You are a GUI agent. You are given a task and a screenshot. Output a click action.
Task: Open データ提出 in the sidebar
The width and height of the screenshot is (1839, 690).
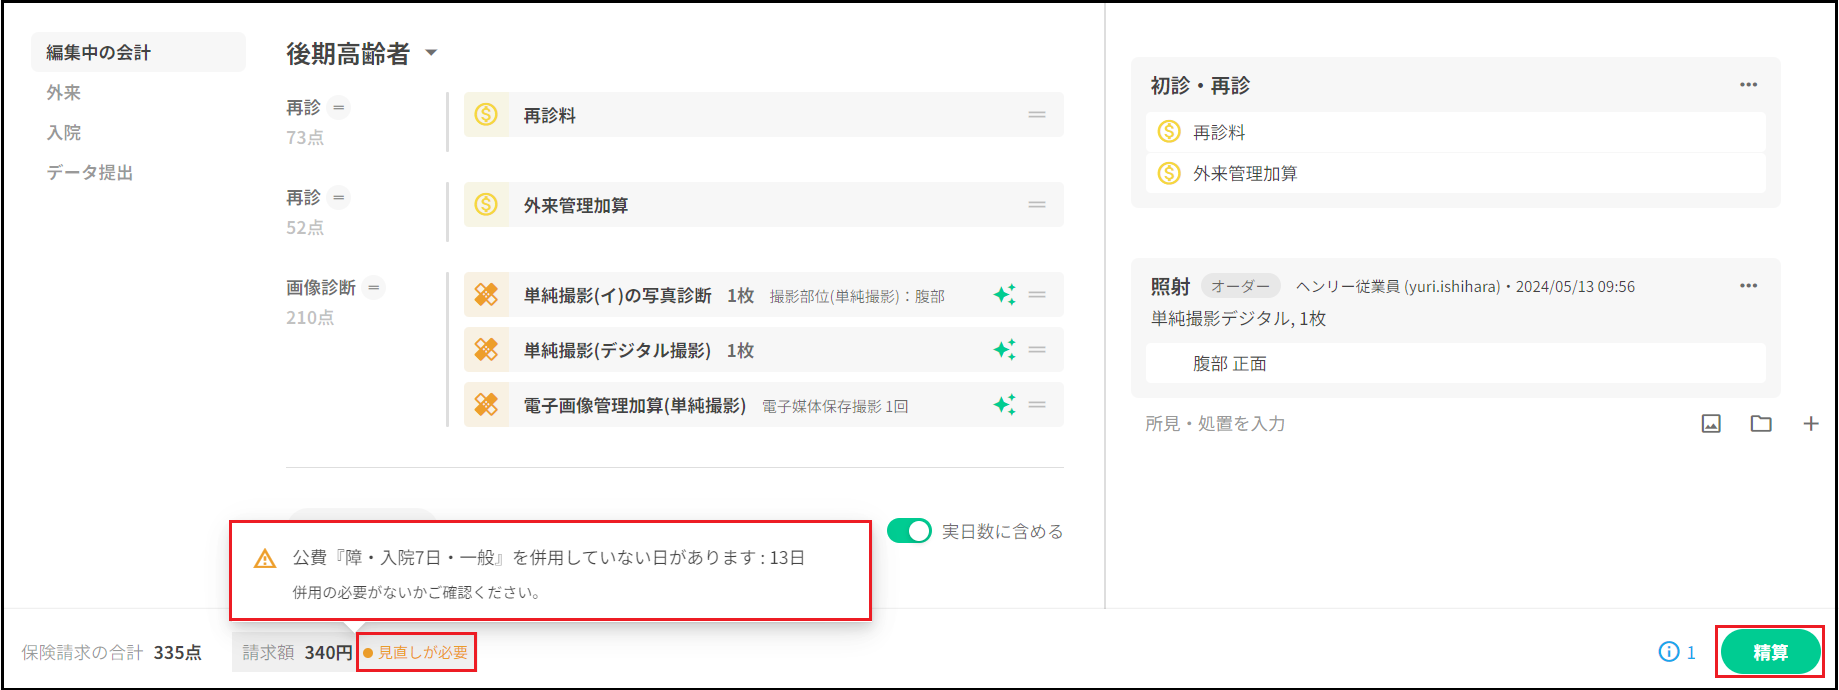tap(90, 172)
